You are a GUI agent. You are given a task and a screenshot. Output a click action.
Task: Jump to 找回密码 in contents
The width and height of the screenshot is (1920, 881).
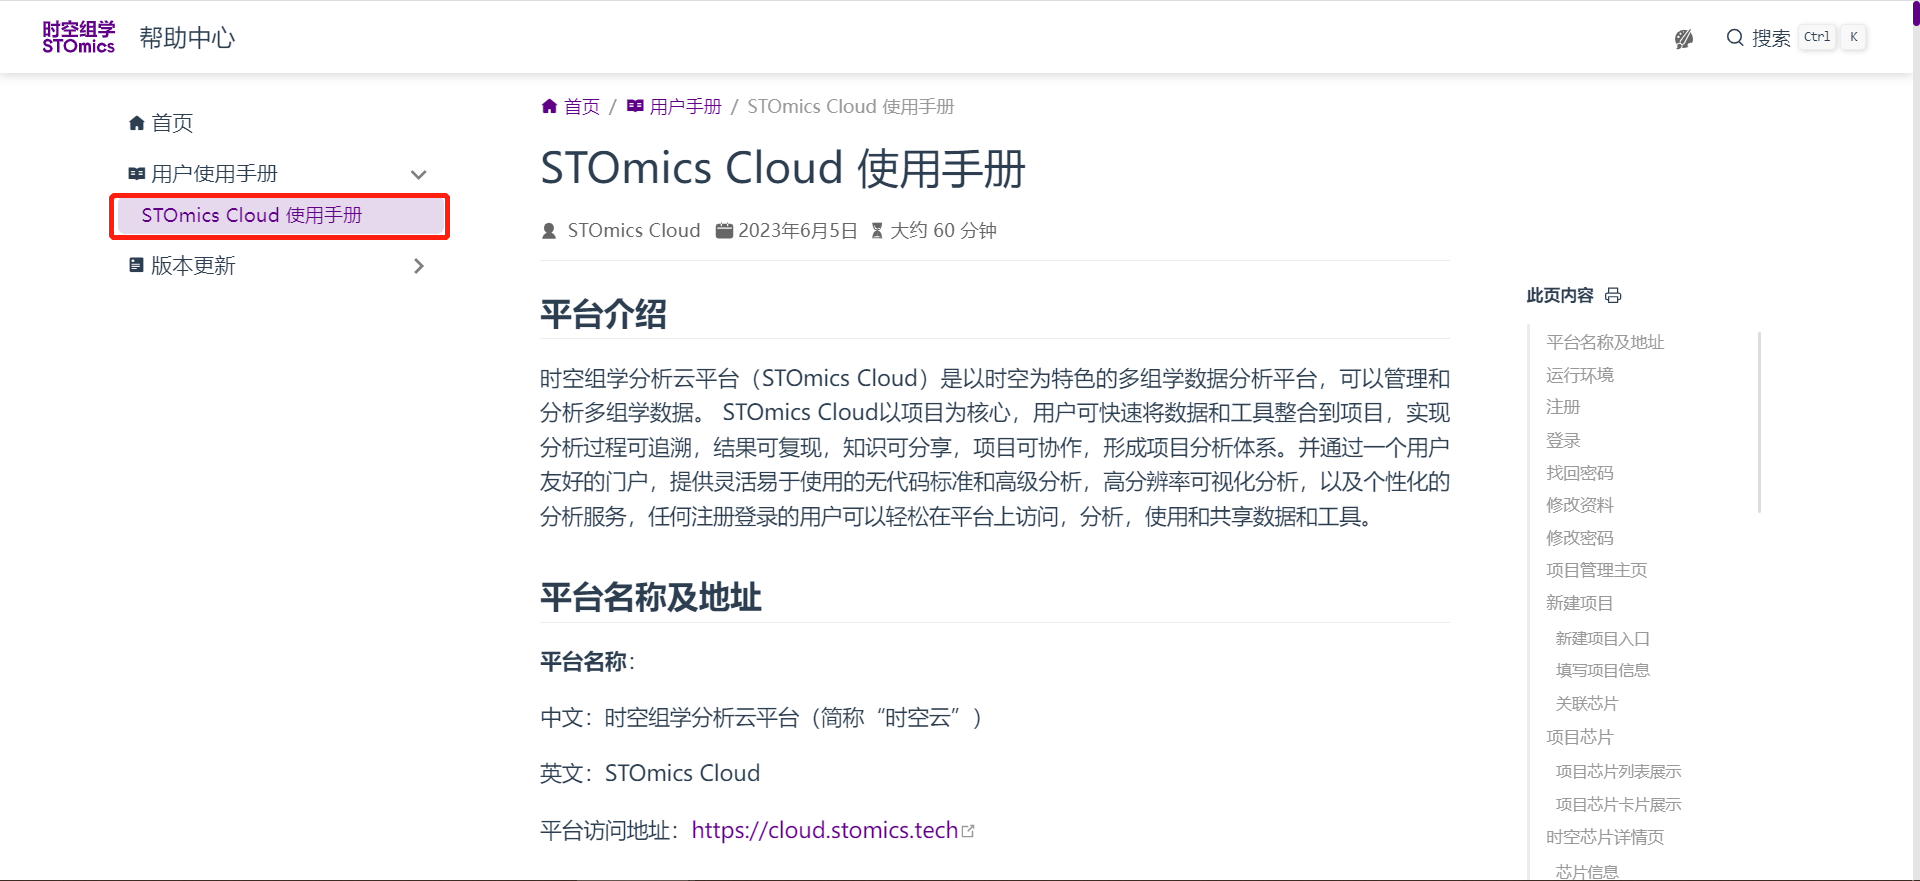tap(1580, 472)
